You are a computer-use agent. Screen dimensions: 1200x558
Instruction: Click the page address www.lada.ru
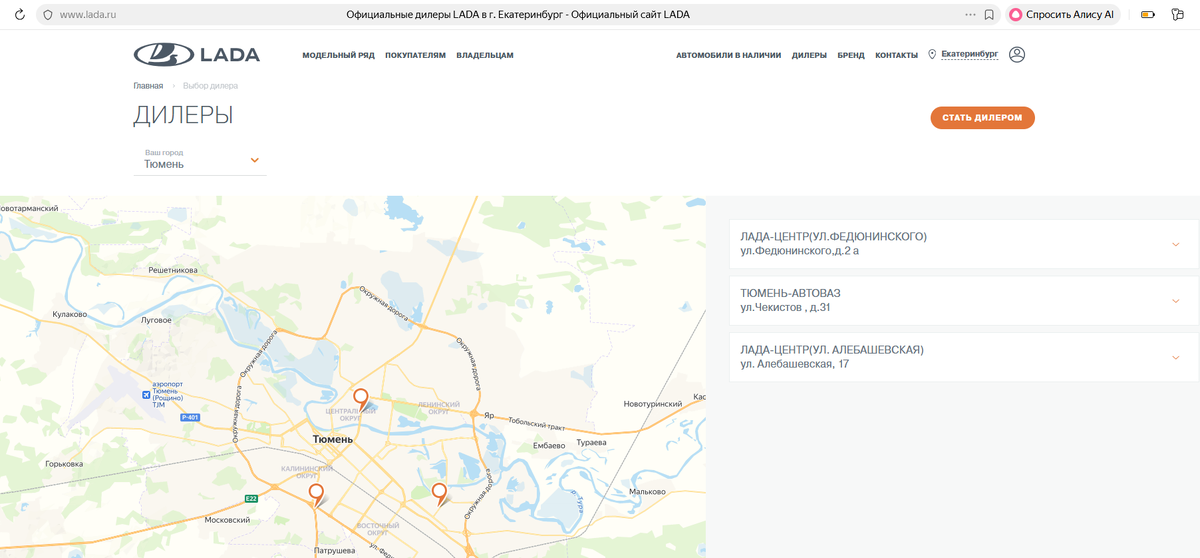[88, 15]
